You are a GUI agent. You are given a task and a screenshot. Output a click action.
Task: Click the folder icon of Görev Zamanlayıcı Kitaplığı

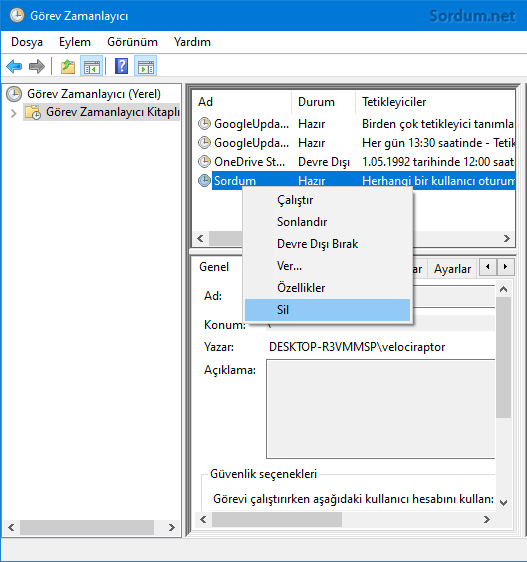tap(33, 112)
